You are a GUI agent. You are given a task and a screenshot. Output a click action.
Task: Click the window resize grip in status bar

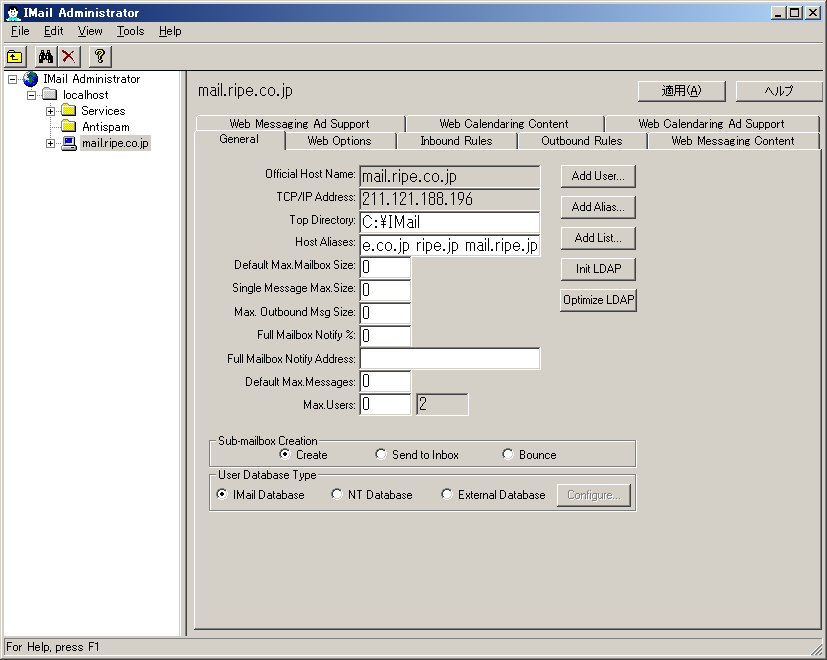click(x=817, y=649)
